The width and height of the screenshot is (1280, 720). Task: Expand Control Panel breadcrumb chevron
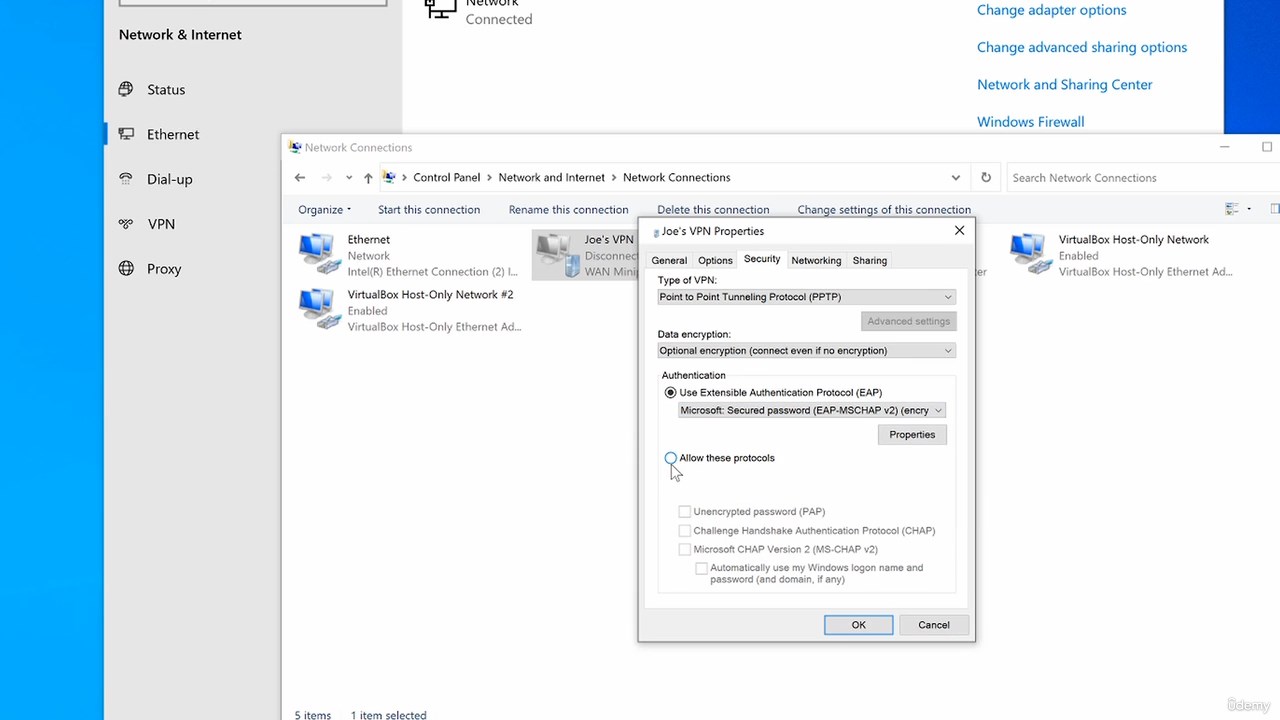coord(490,178)
